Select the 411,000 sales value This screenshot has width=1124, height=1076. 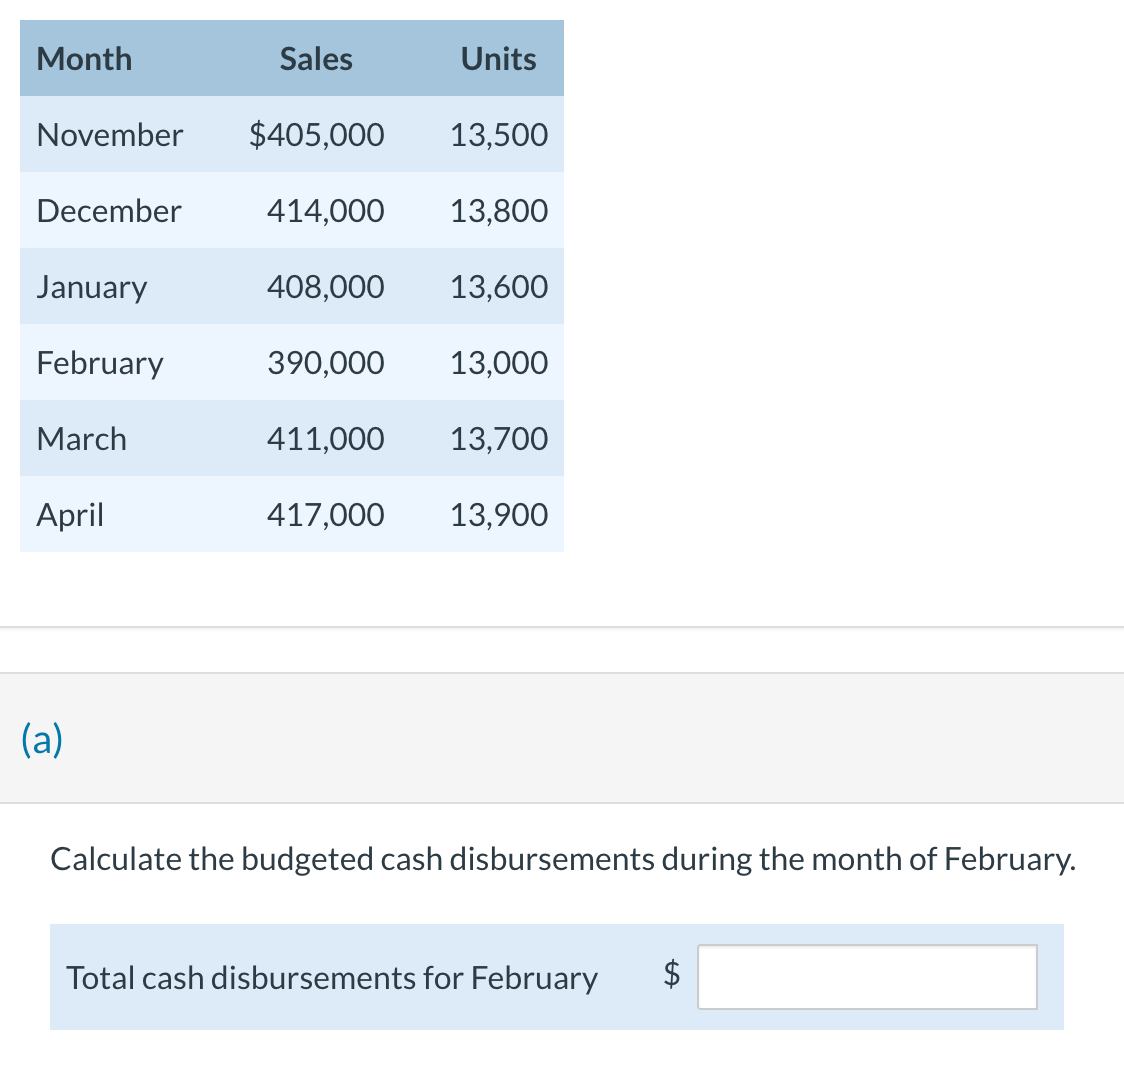[x=325, y=439]
